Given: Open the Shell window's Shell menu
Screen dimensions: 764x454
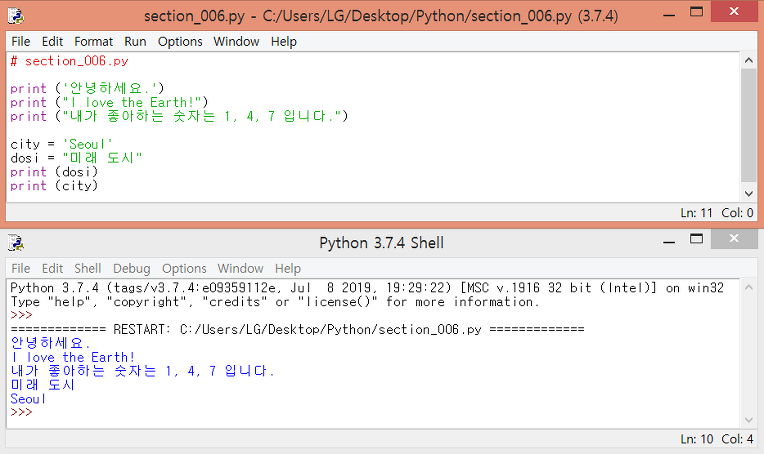Looking at the screenshot, I should tap(88, 268).
